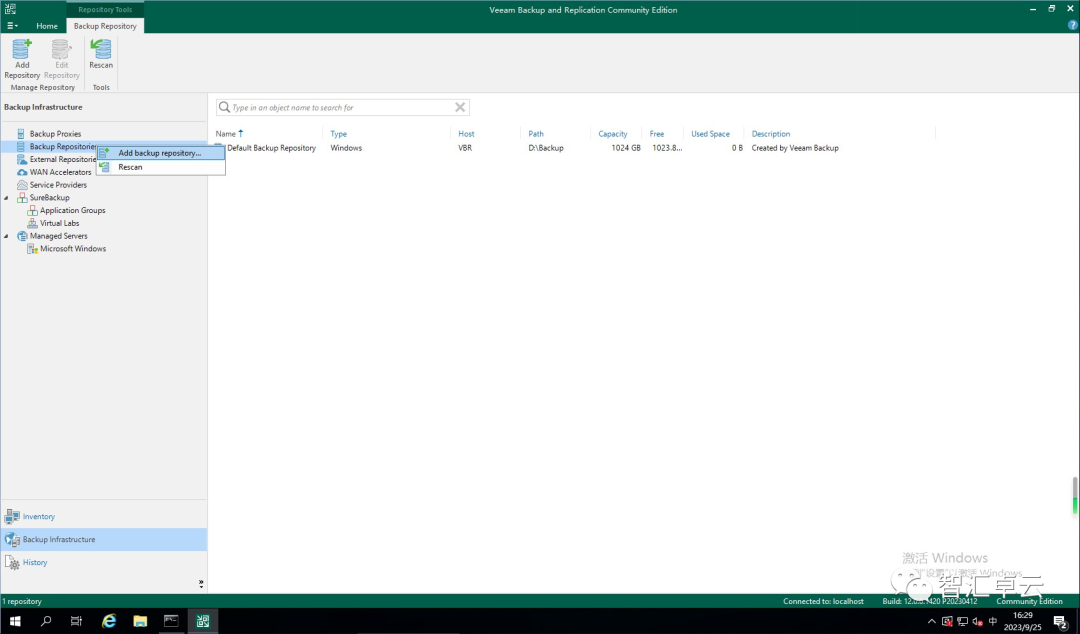
Task: Switch to the Home tab
Action: (x=47, y=25)
